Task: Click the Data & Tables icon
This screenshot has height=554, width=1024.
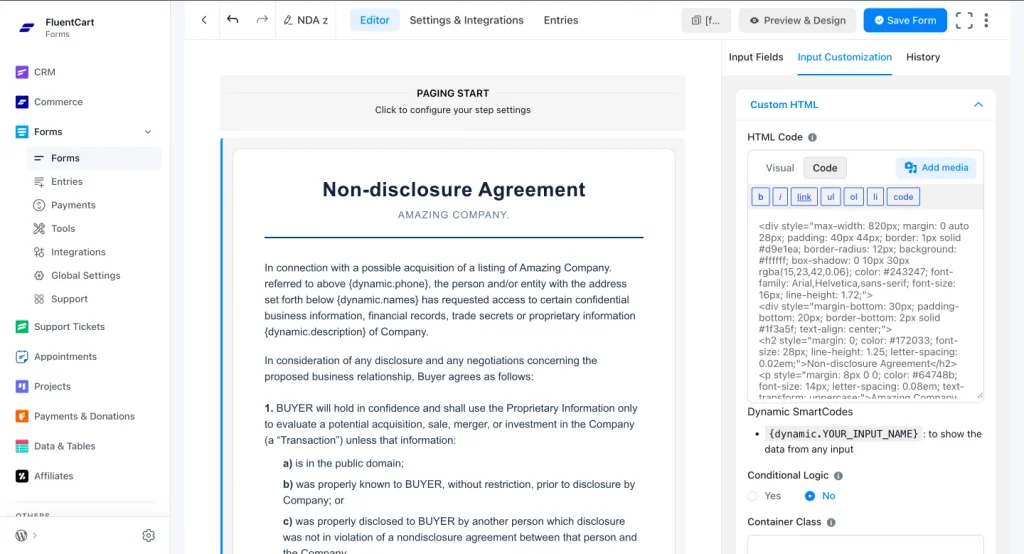Action: 22,446
